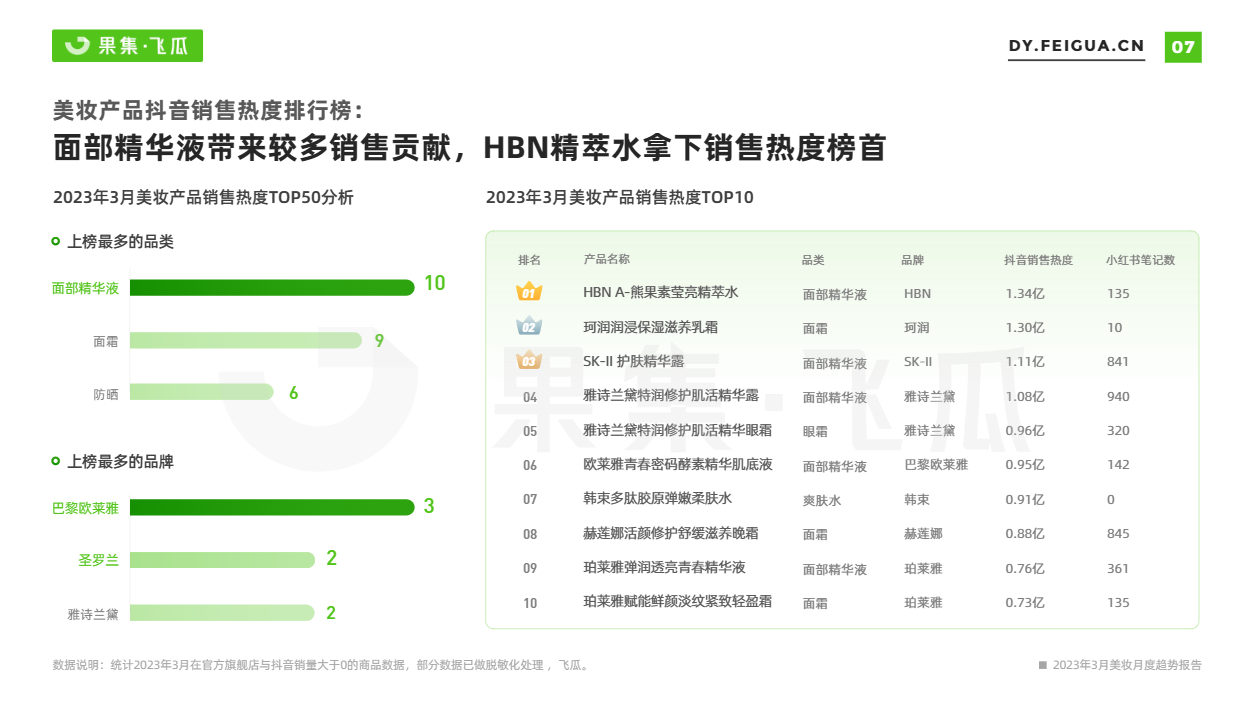Image resolution: width=1250 pixels, height=703 pixels.
Task: Click rank number 10 in the table
Action: (530, 603)
